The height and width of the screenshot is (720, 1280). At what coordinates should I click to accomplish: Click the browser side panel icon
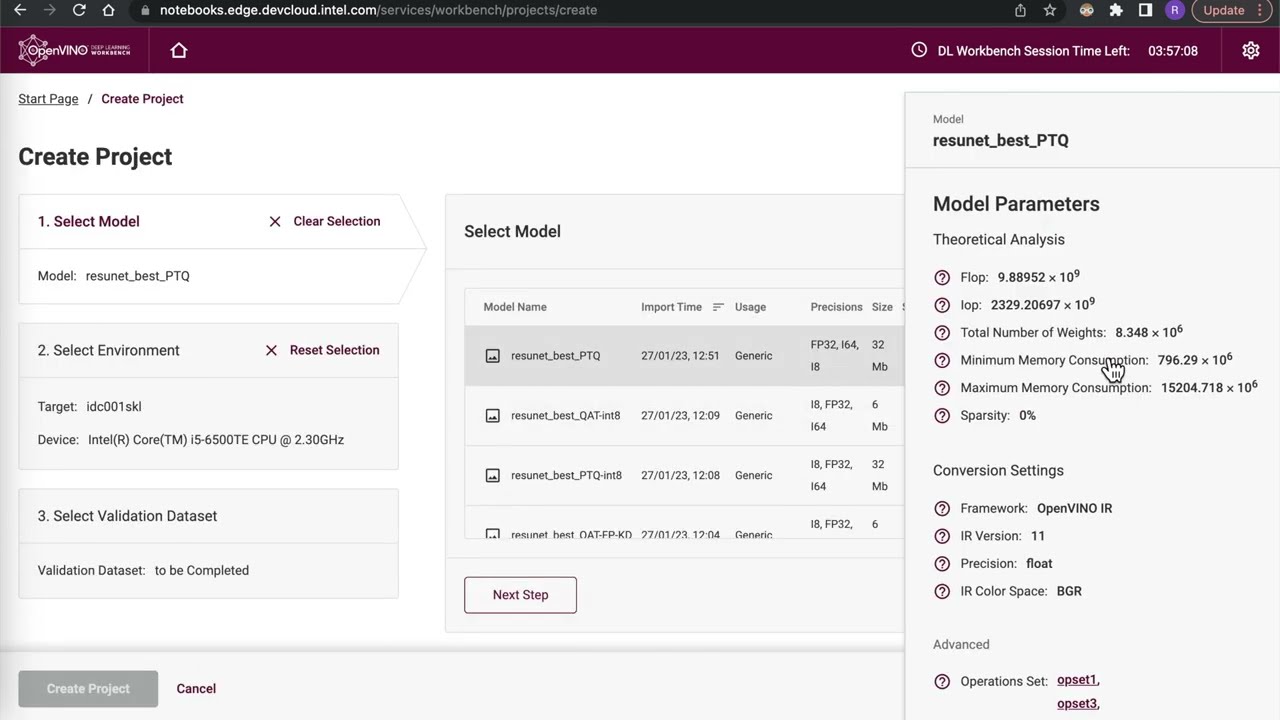coord(1145,10)
